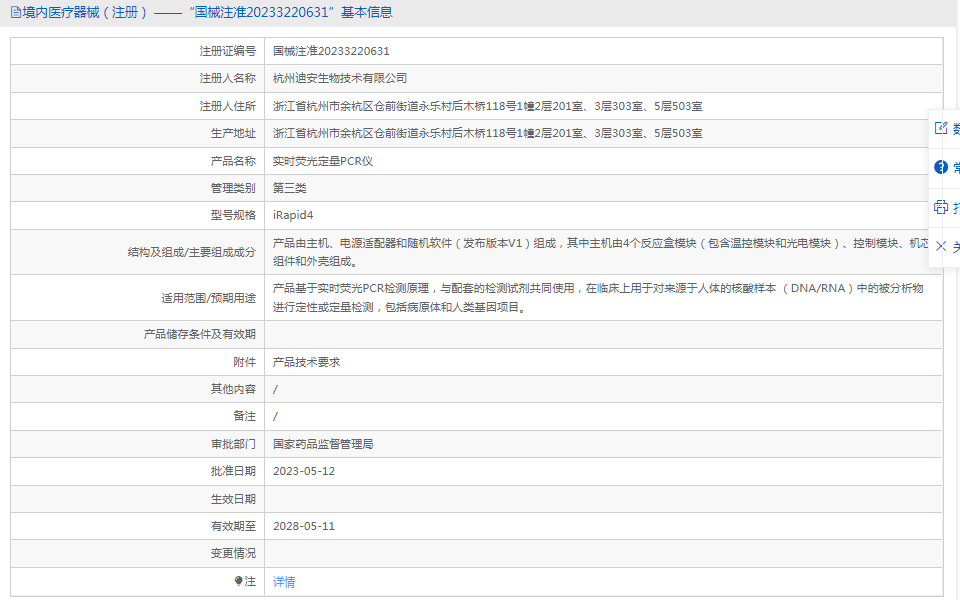Image resolution: width=960 pixels, height=600 pixels.
Task: Select expiry date 2028-05-11
Action: click(304, 527)
